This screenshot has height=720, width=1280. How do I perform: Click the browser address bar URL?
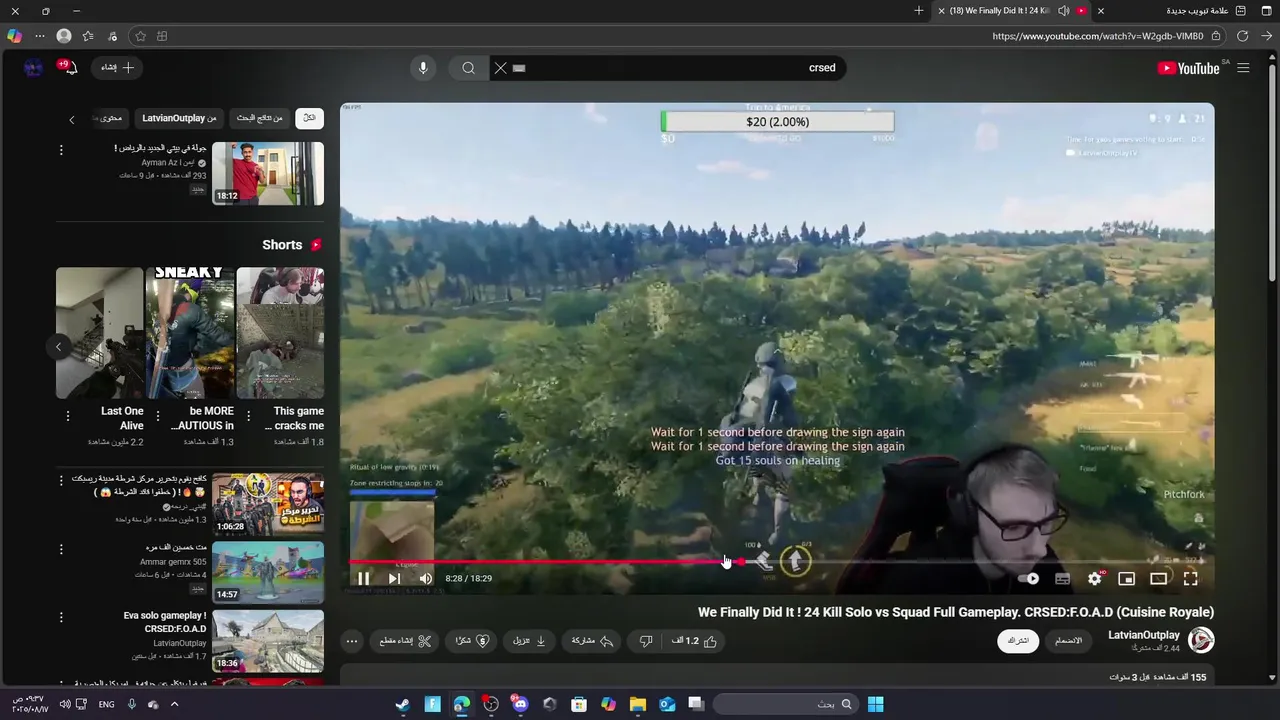(x=1097, y=36)
